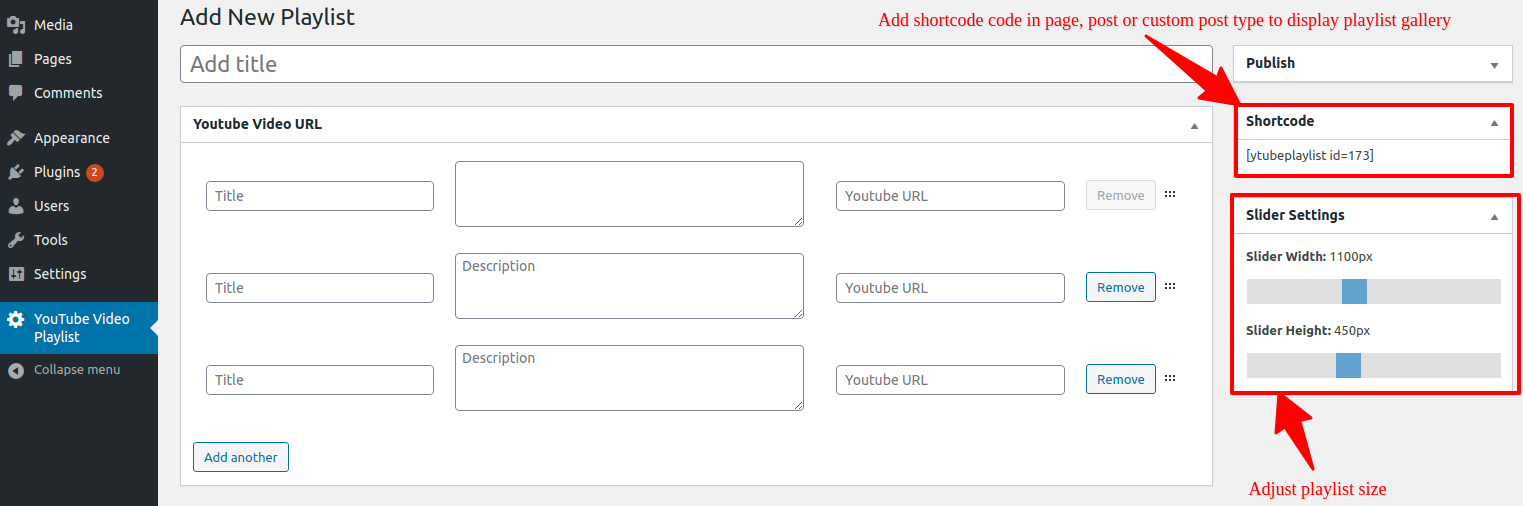Click the YouTube Video Playlist gear icon

pyautogui.click(x=16, y=320)
